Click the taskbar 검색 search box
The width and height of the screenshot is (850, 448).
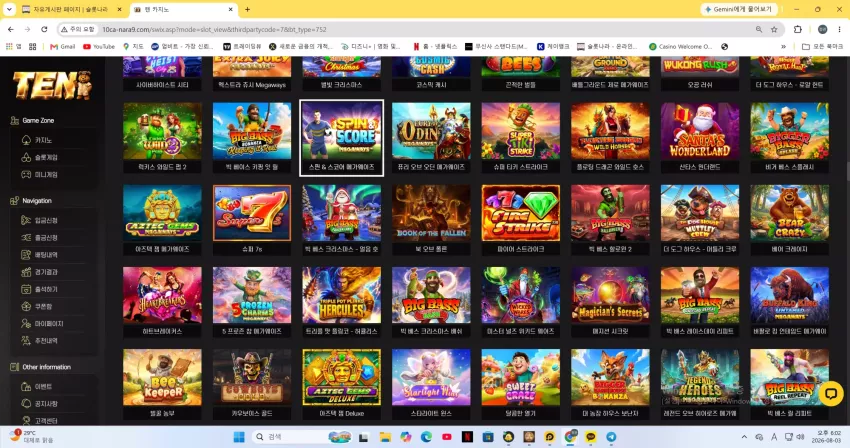coord(304,437)
